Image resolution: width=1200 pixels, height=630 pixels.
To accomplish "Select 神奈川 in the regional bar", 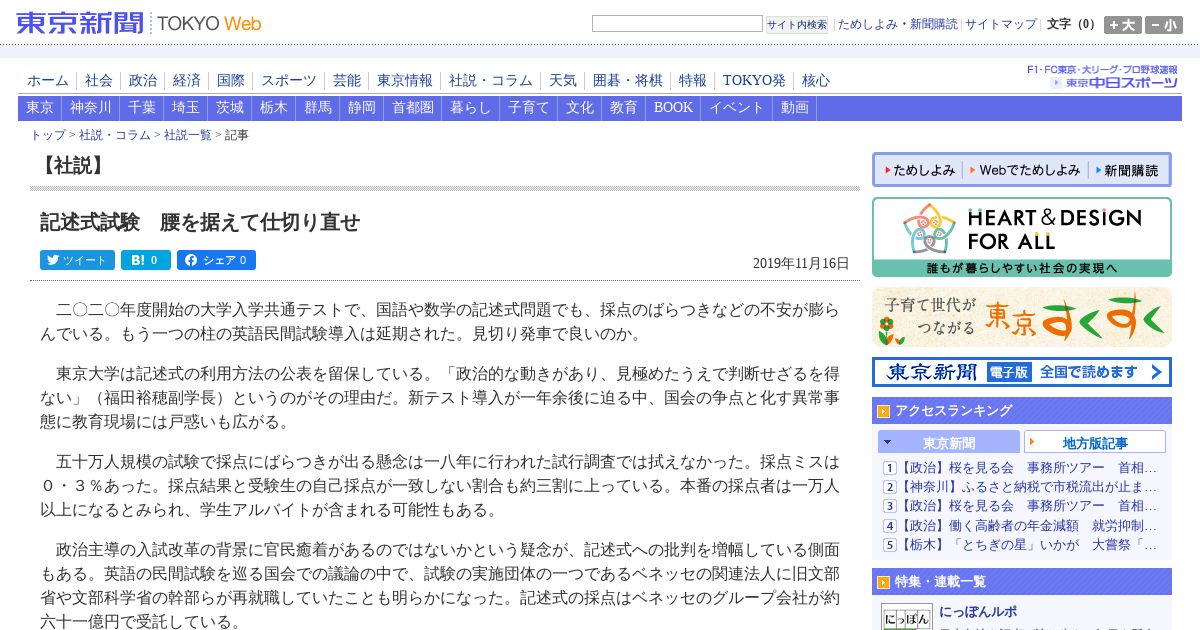I will point(91,108).
